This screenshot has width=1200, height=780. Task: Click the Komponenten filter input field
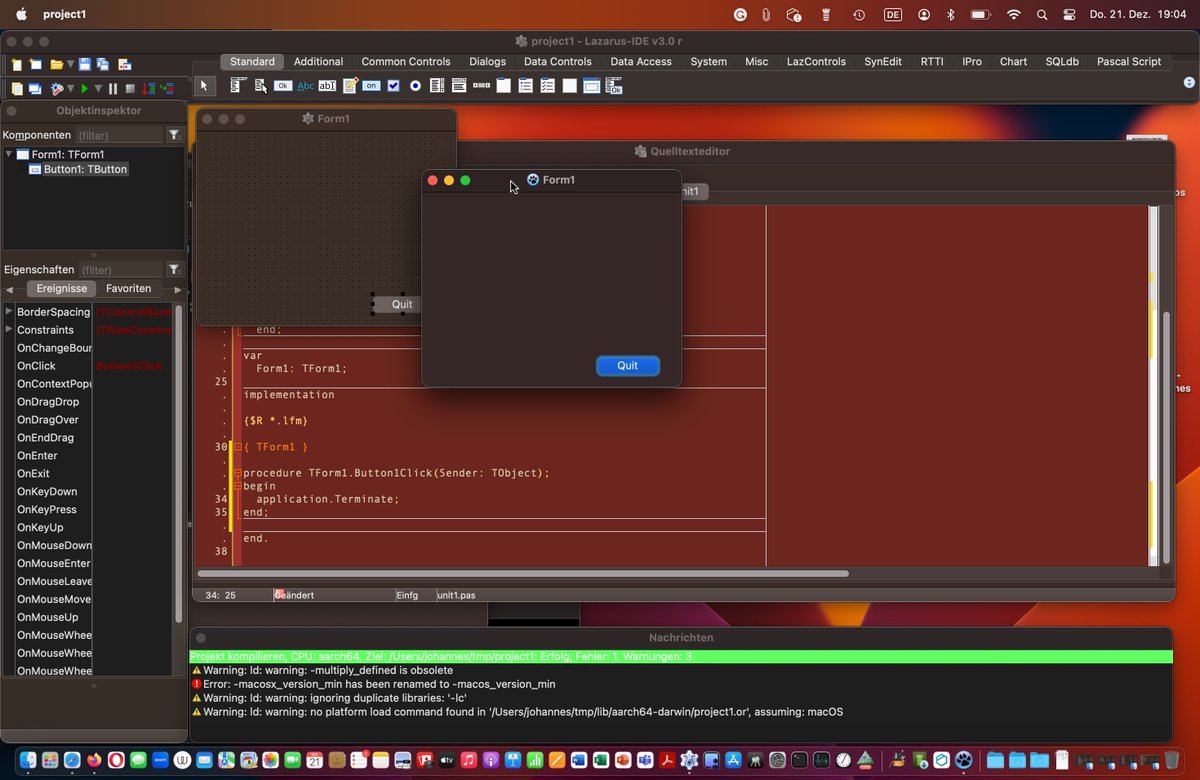pyautogui.click(x=119, y=134)
